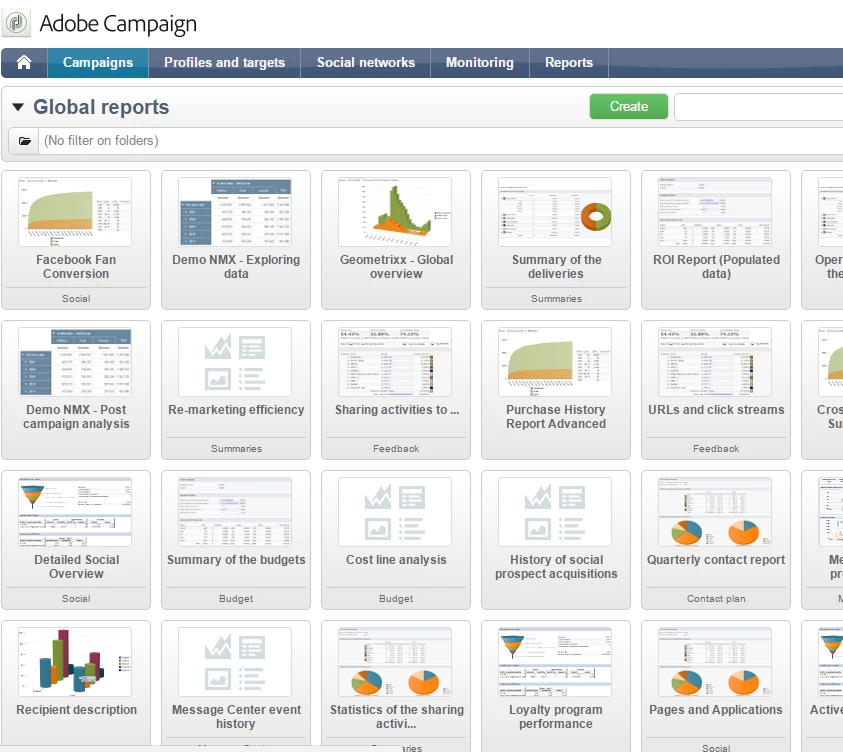Click the Re-marketing efficiency title

click(x=236, y=410)
